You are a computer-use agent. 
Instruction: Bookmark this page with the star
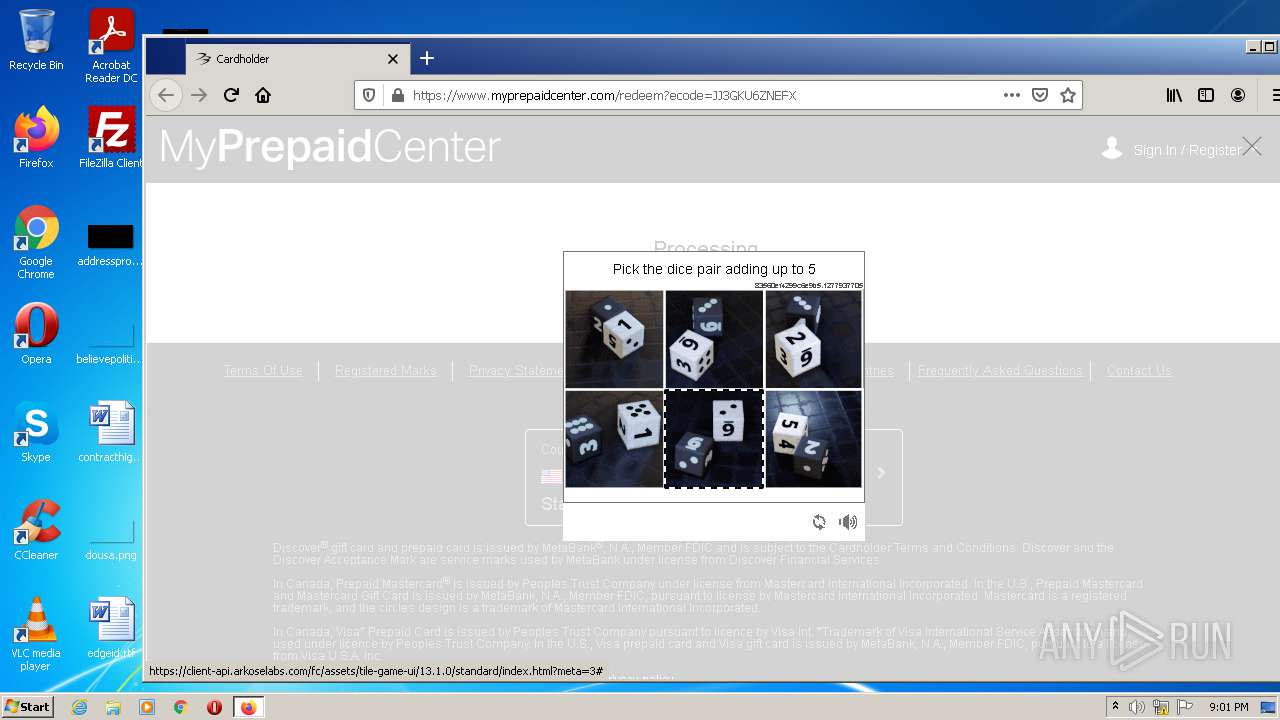(x=1068, y=95)
